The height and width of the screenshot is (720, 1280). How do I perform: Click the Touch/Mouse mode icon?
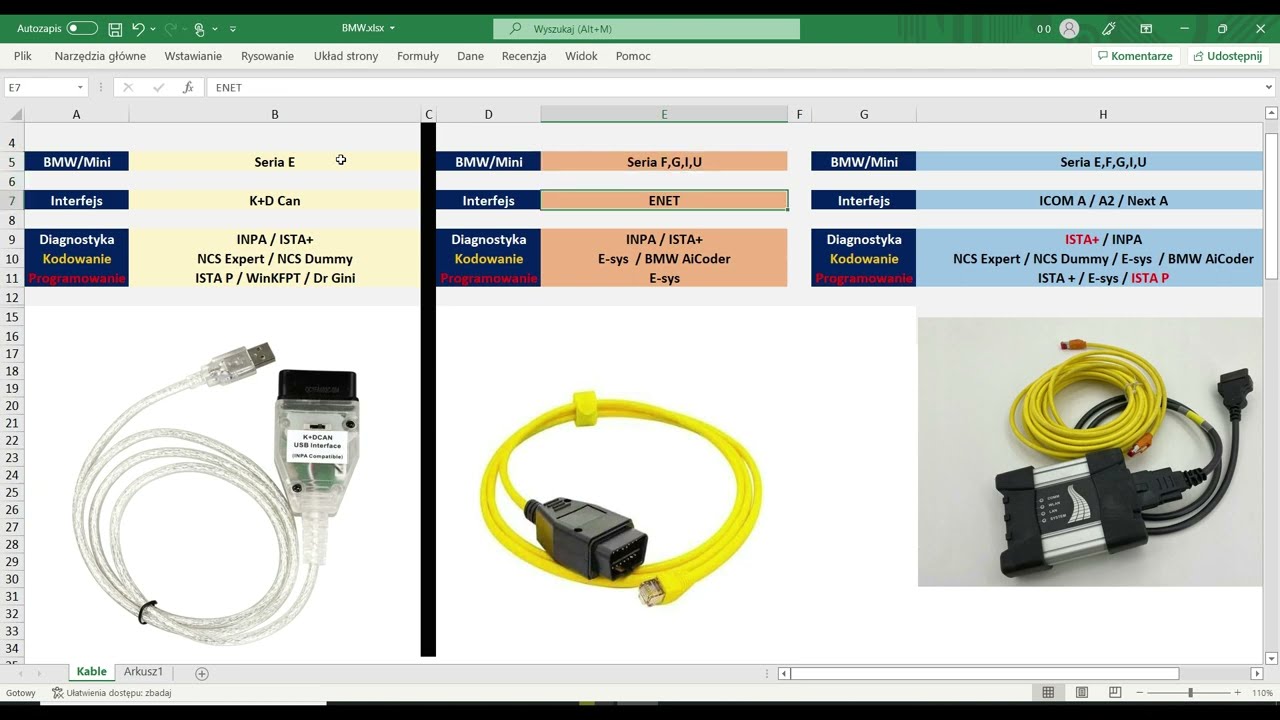[x=200, y=29]
